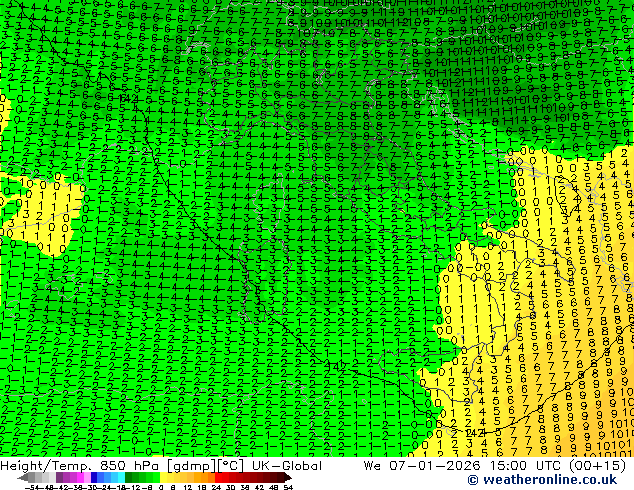Image resolution: width=634 pixels, height=490 pixels.
Task: Click the '[gdmp]' unit label
Action: click(192, 466)
